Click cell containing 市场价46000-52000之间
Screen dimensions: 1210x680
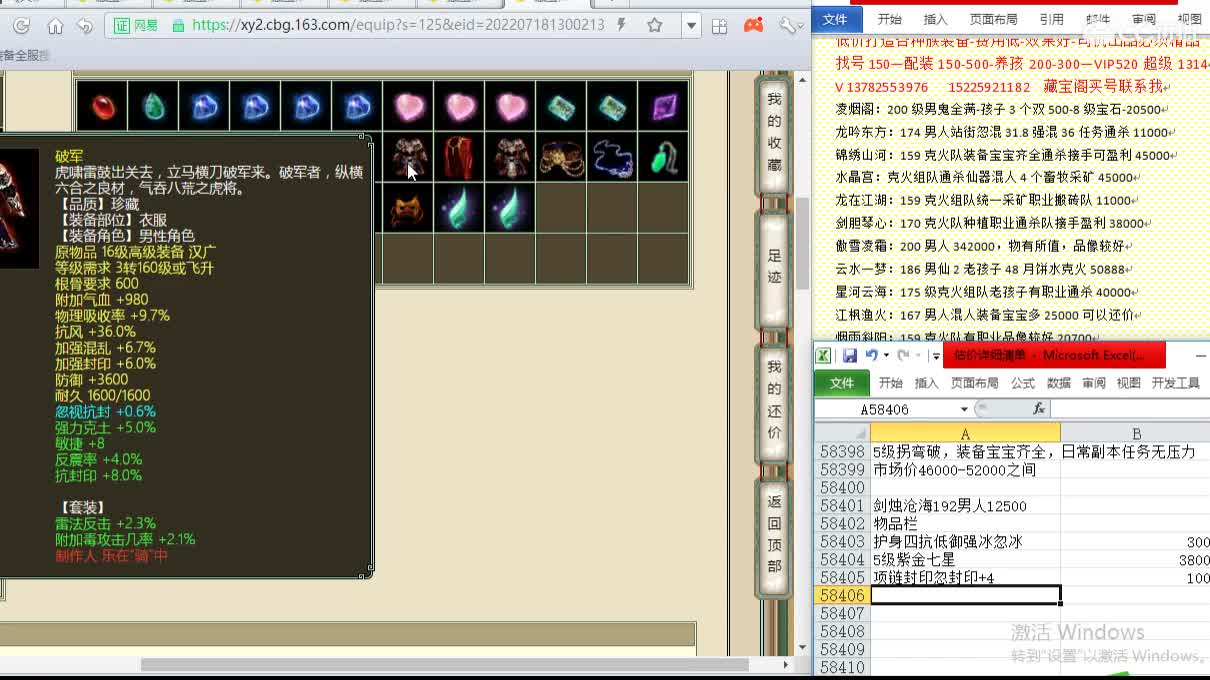(x=965, y=470)
